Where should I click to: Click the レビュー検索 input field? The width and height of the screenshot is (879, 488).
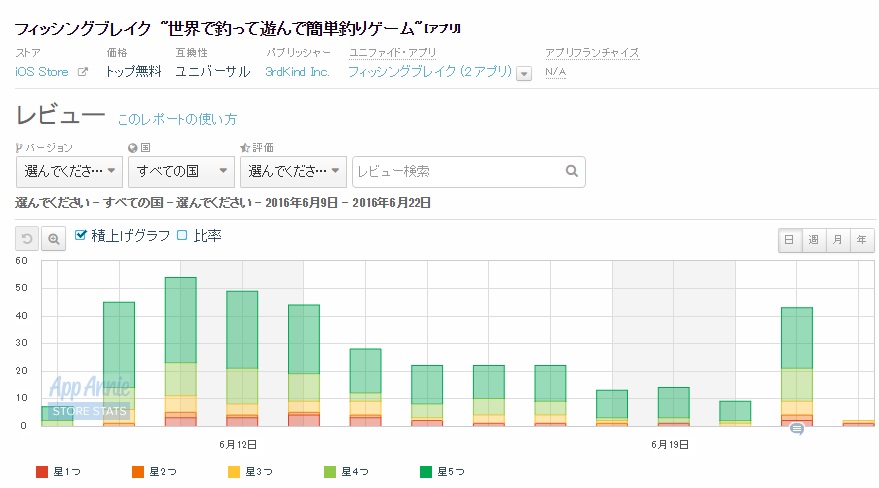[469, 171]
